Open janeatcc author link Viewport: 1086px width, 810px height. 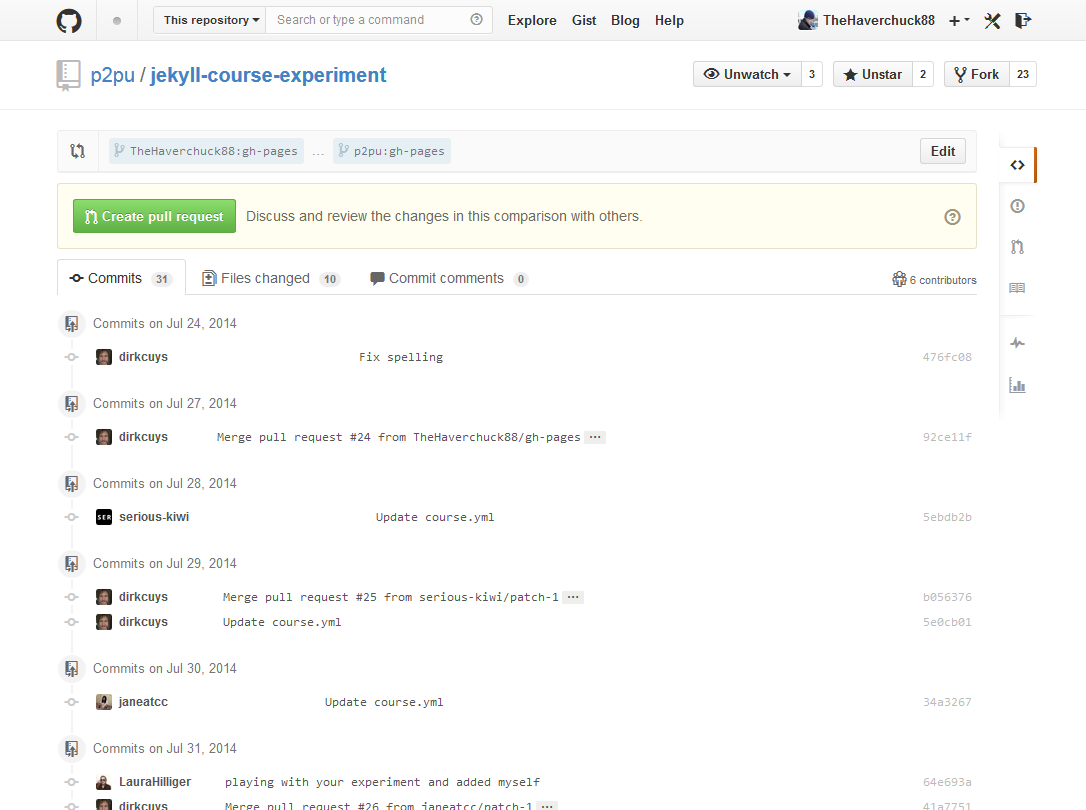[x=143, y=702]
